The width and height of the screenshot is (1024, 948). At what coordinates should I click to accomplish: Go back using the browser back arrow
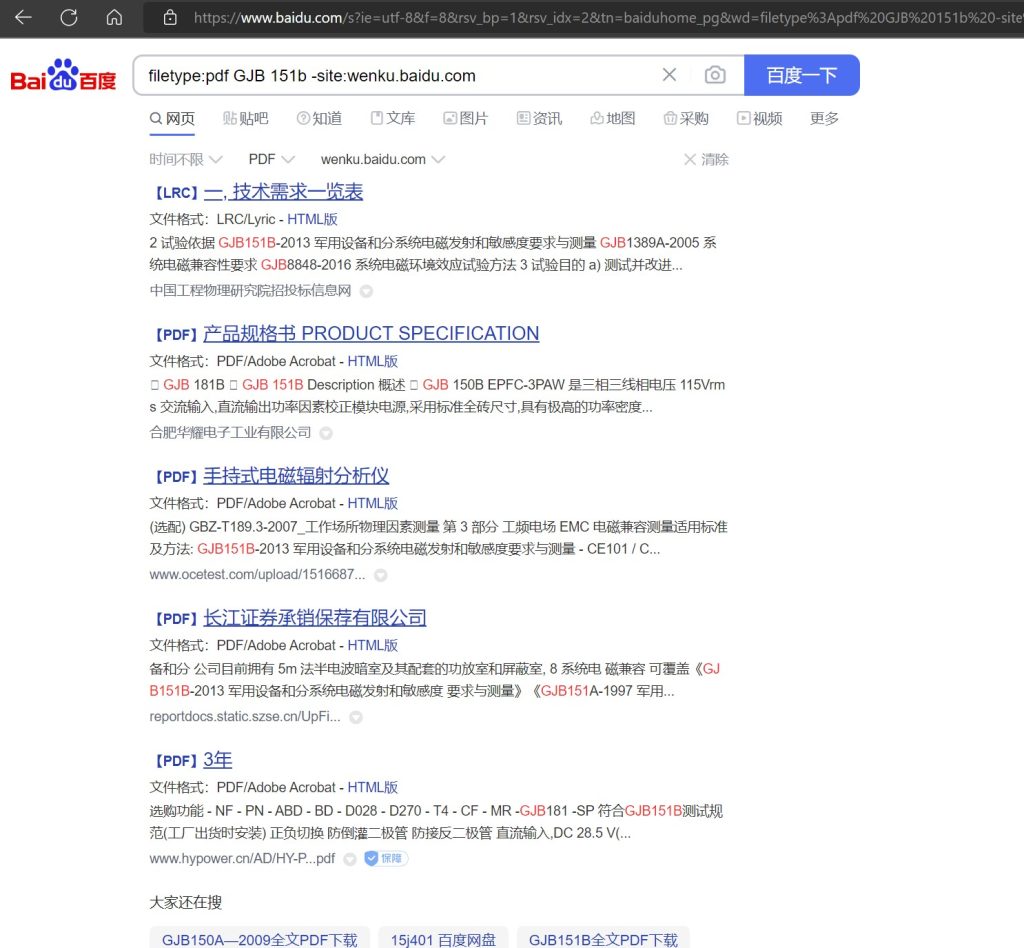[x=24, y=17]
